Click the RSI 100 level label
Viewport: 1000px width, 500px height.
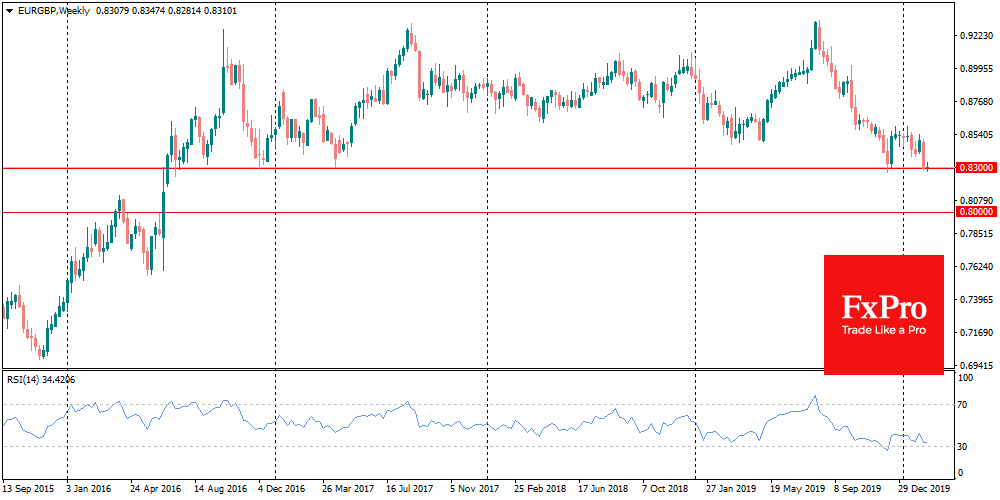[967, 379]
